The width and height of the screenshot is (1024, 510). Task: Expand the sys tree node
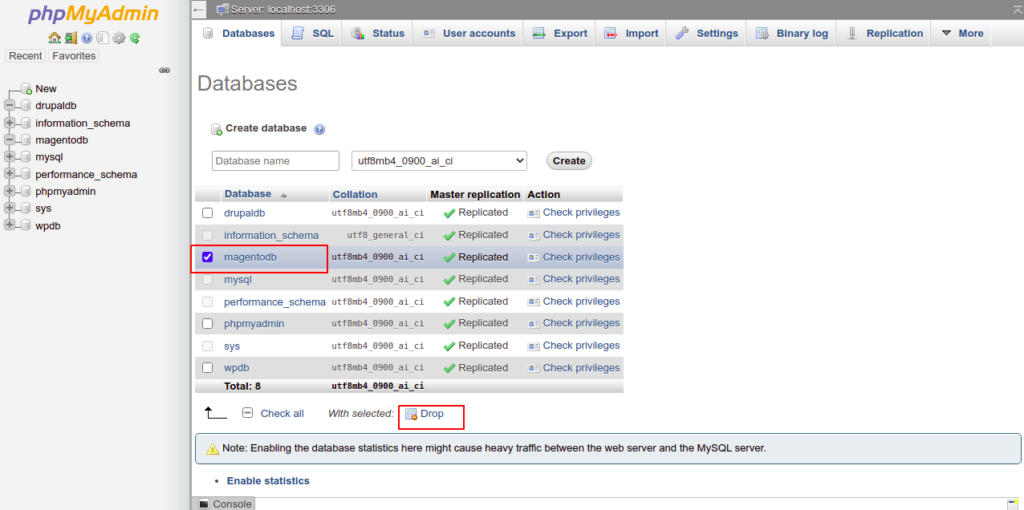point(9,208)
